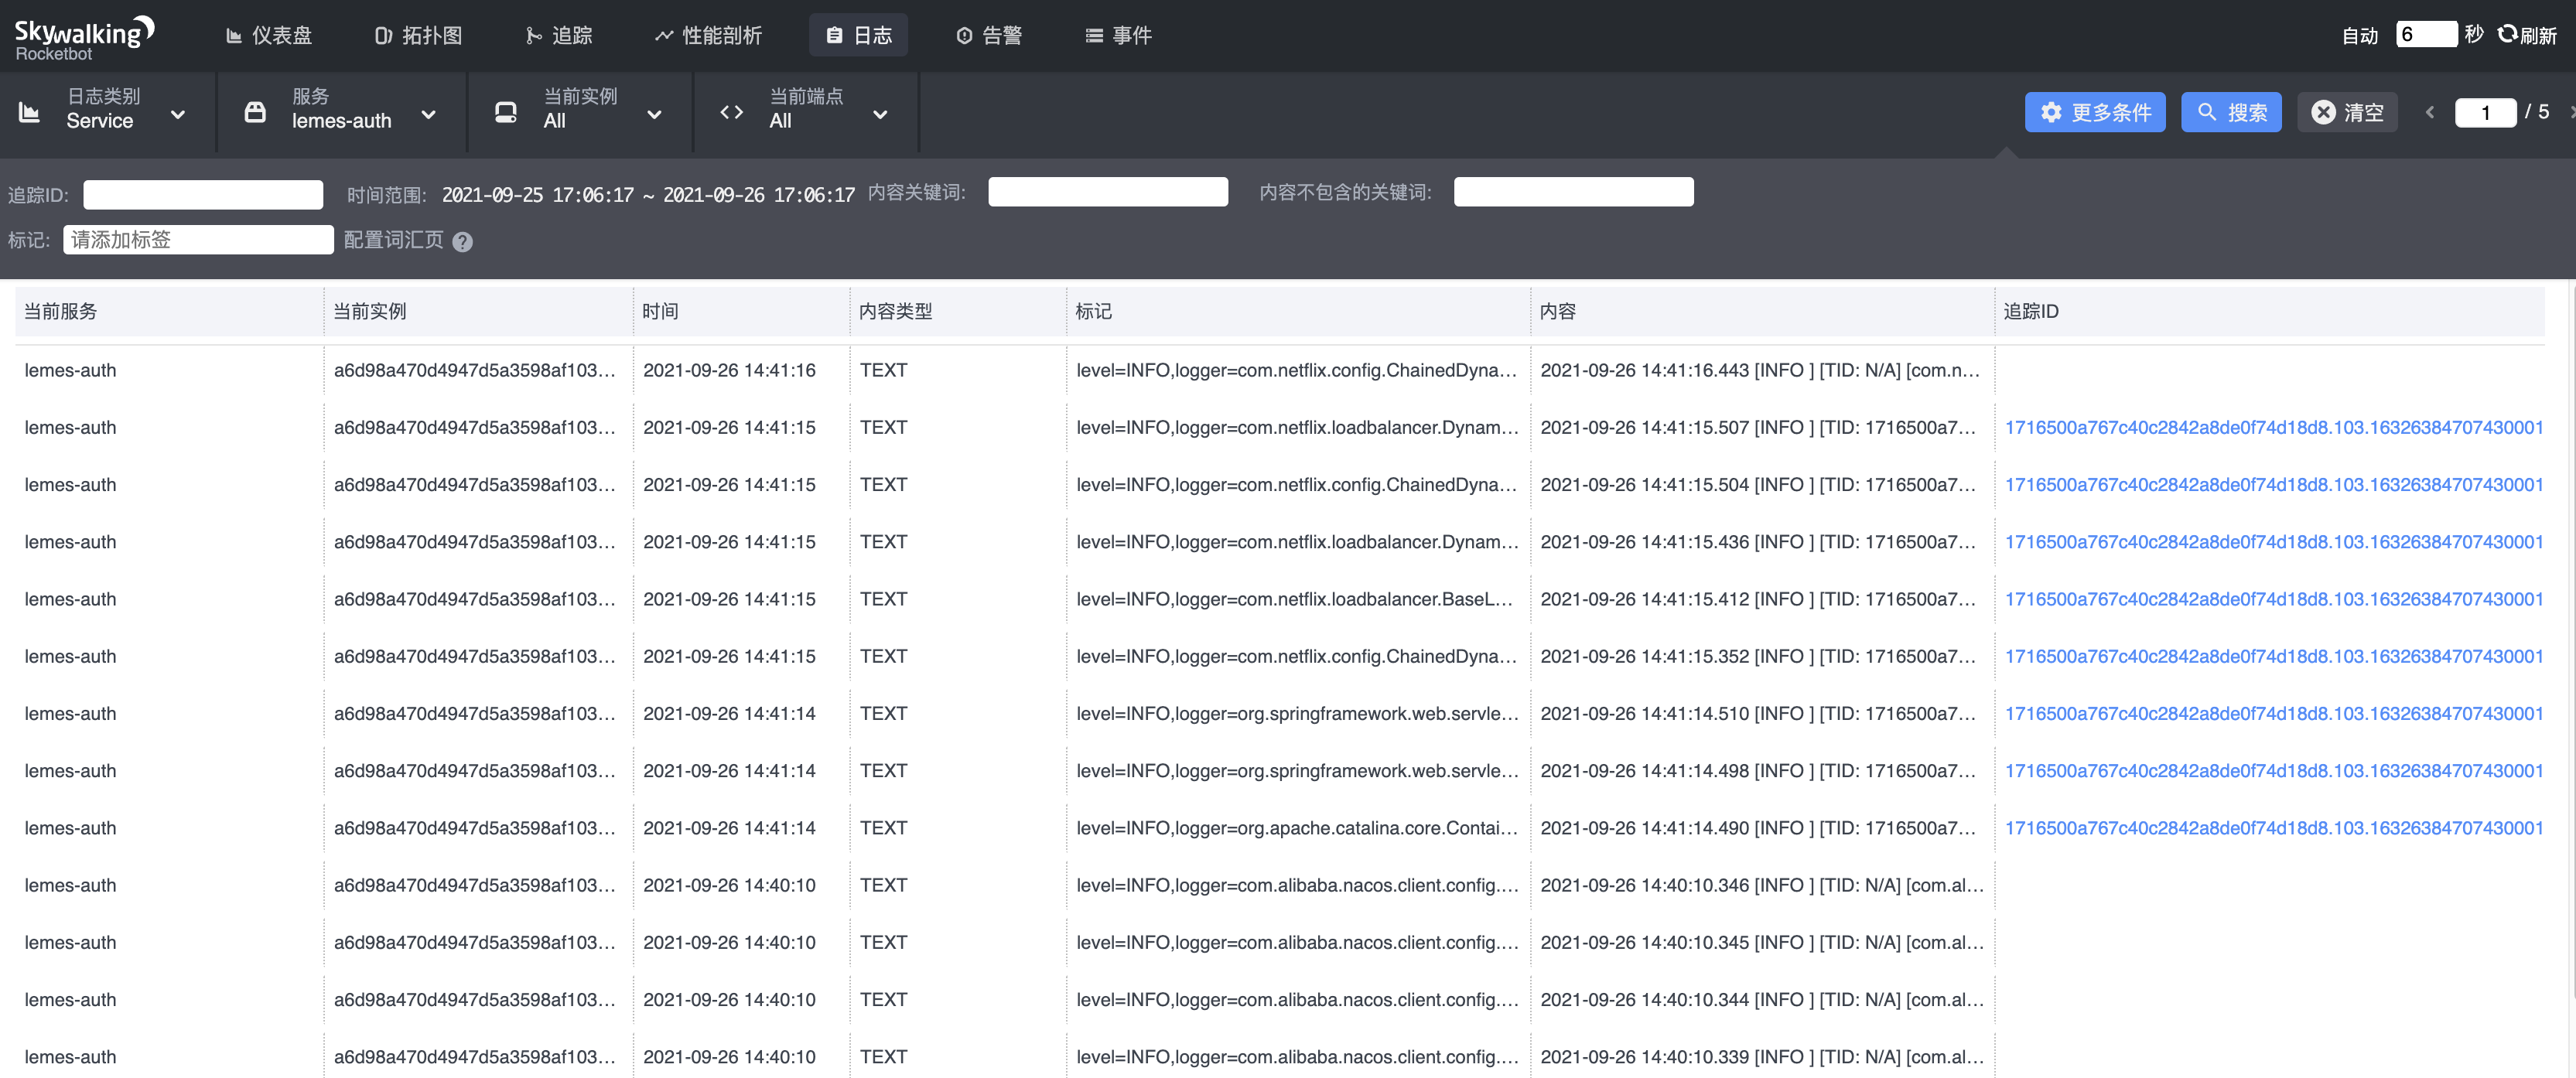Click the 配置词汇页 help question icon
The image size is (2576, 1078).
462,242
